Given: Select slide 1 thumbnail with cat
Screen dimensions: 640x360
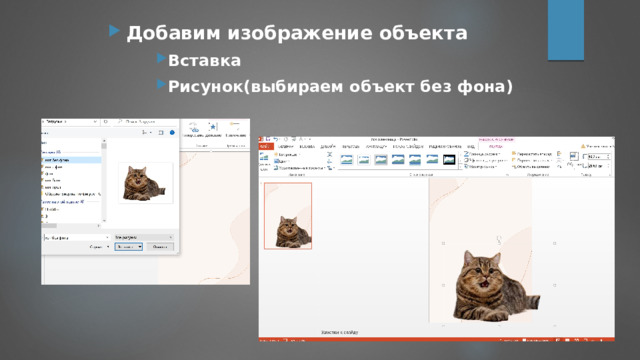Looking at the screenshot, I should [288, 216].
